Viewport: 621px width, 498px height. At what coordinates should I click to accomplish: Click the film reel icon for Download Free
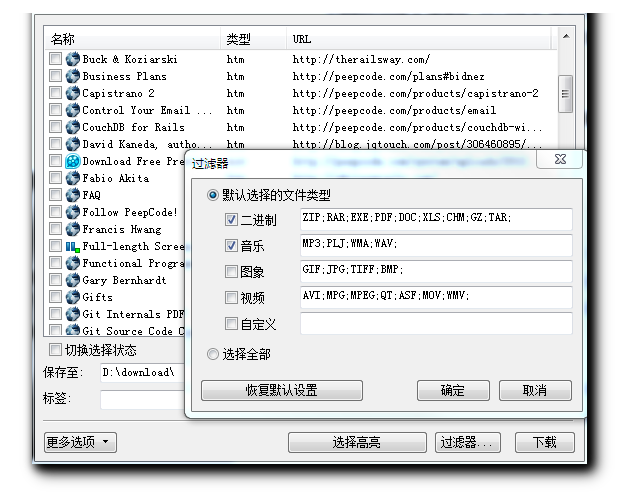73,161
